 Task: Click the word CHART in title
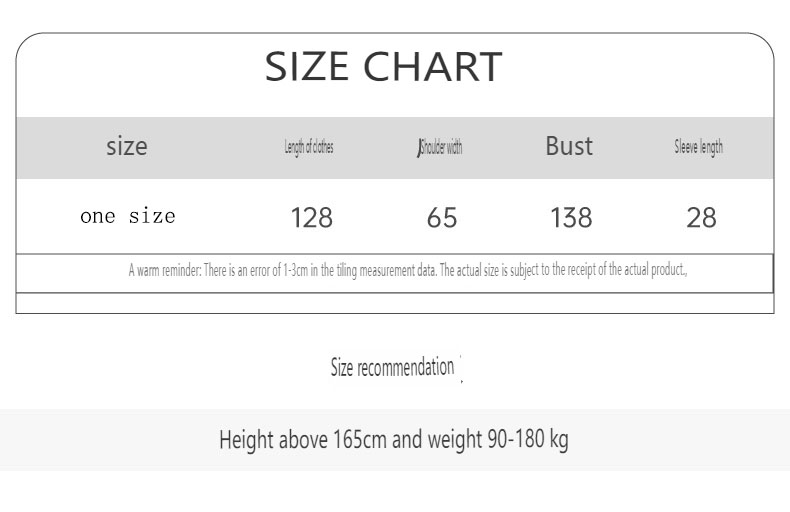(x=433, y=66)
